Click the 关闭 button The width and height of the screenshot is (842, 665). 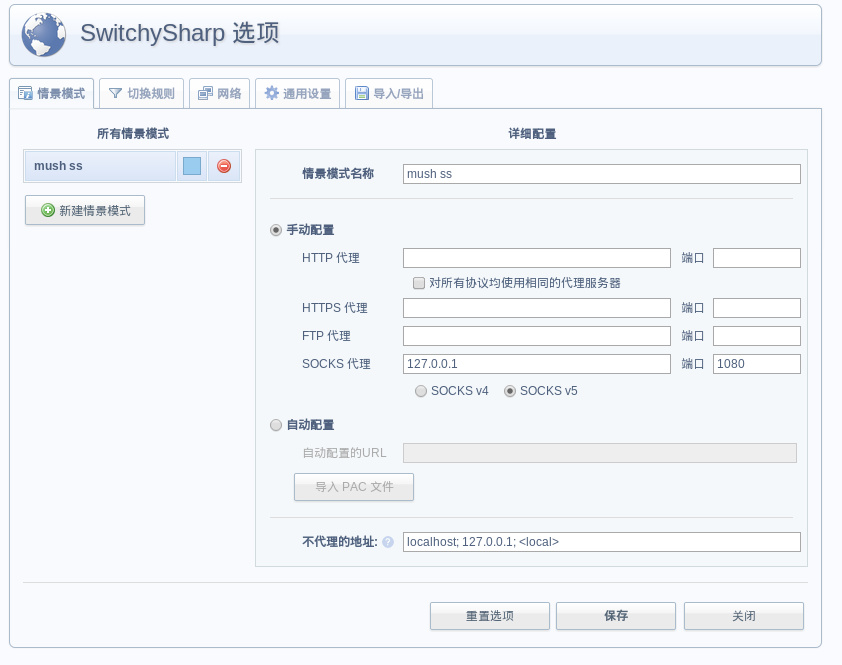point(744,616)
